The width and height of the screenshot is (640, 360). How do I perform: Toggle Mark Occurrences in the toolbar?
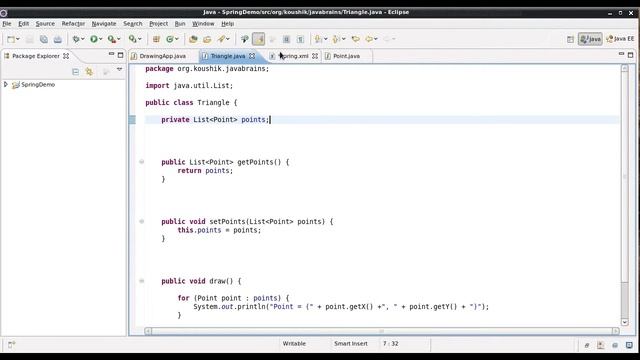click(259, 39)
